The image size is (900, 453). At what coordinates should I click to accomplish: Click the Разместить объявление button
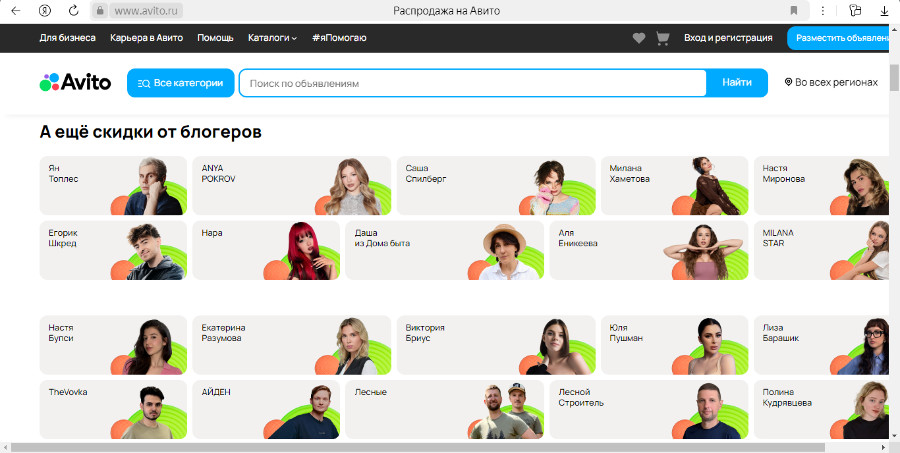pyautogui.click(x=842, y=38)
